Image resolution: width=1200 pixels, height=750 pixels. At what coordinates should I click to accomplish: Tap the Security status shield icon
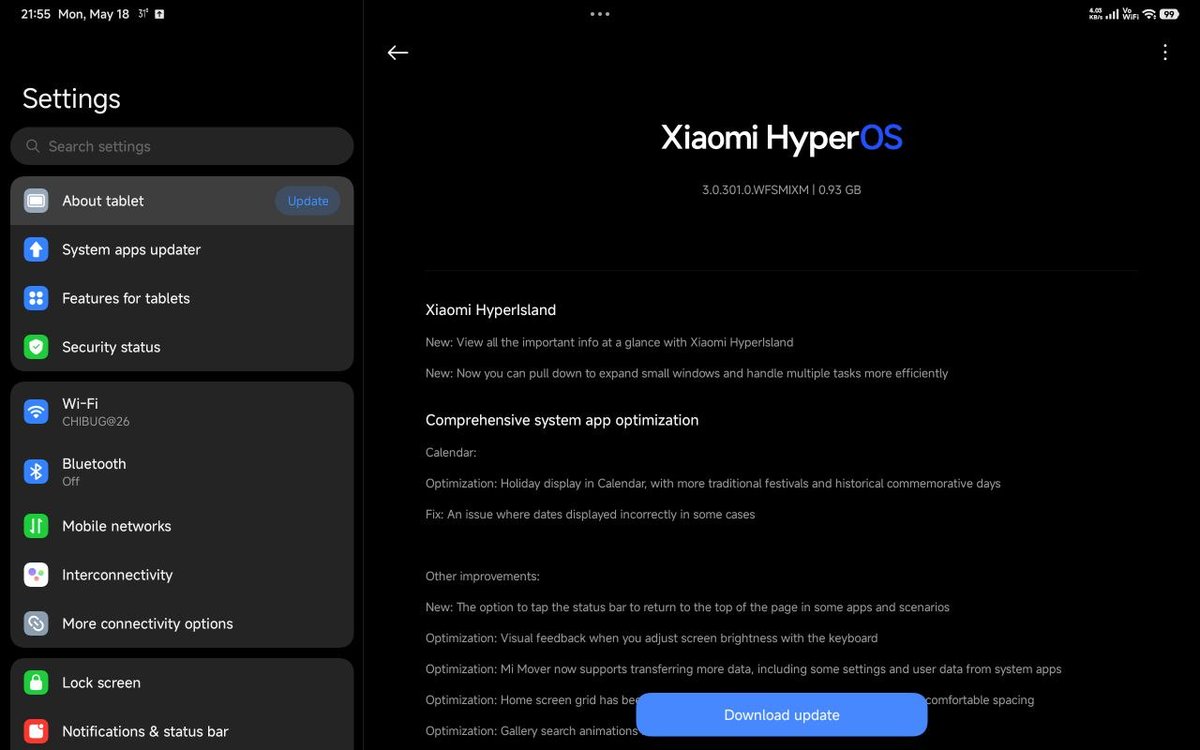coord(36,347)
